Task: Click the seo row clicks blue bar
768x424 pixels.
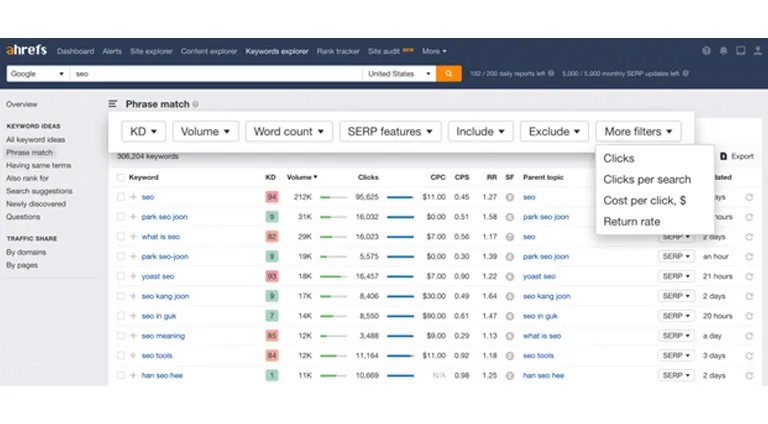Action: point(400,197)
